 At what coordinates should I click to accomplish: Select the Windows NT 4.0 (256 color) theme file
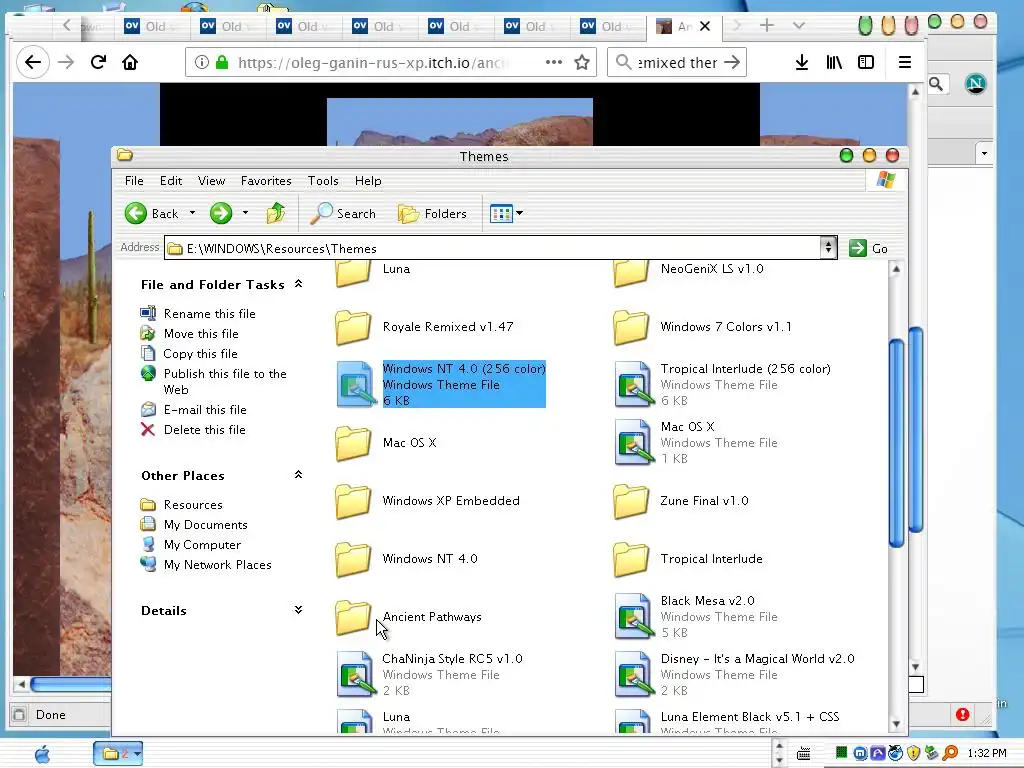441,384
